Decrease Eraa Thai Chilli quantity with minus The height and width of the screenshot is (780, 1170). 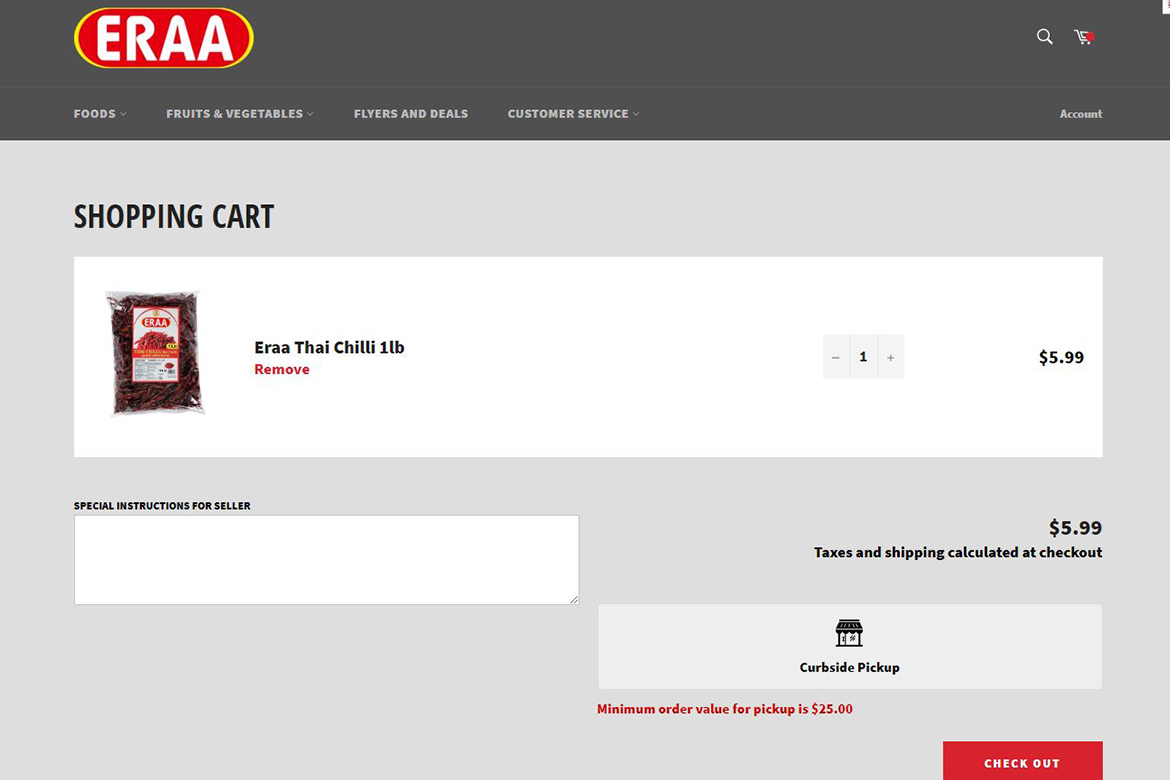pos(836,357)
